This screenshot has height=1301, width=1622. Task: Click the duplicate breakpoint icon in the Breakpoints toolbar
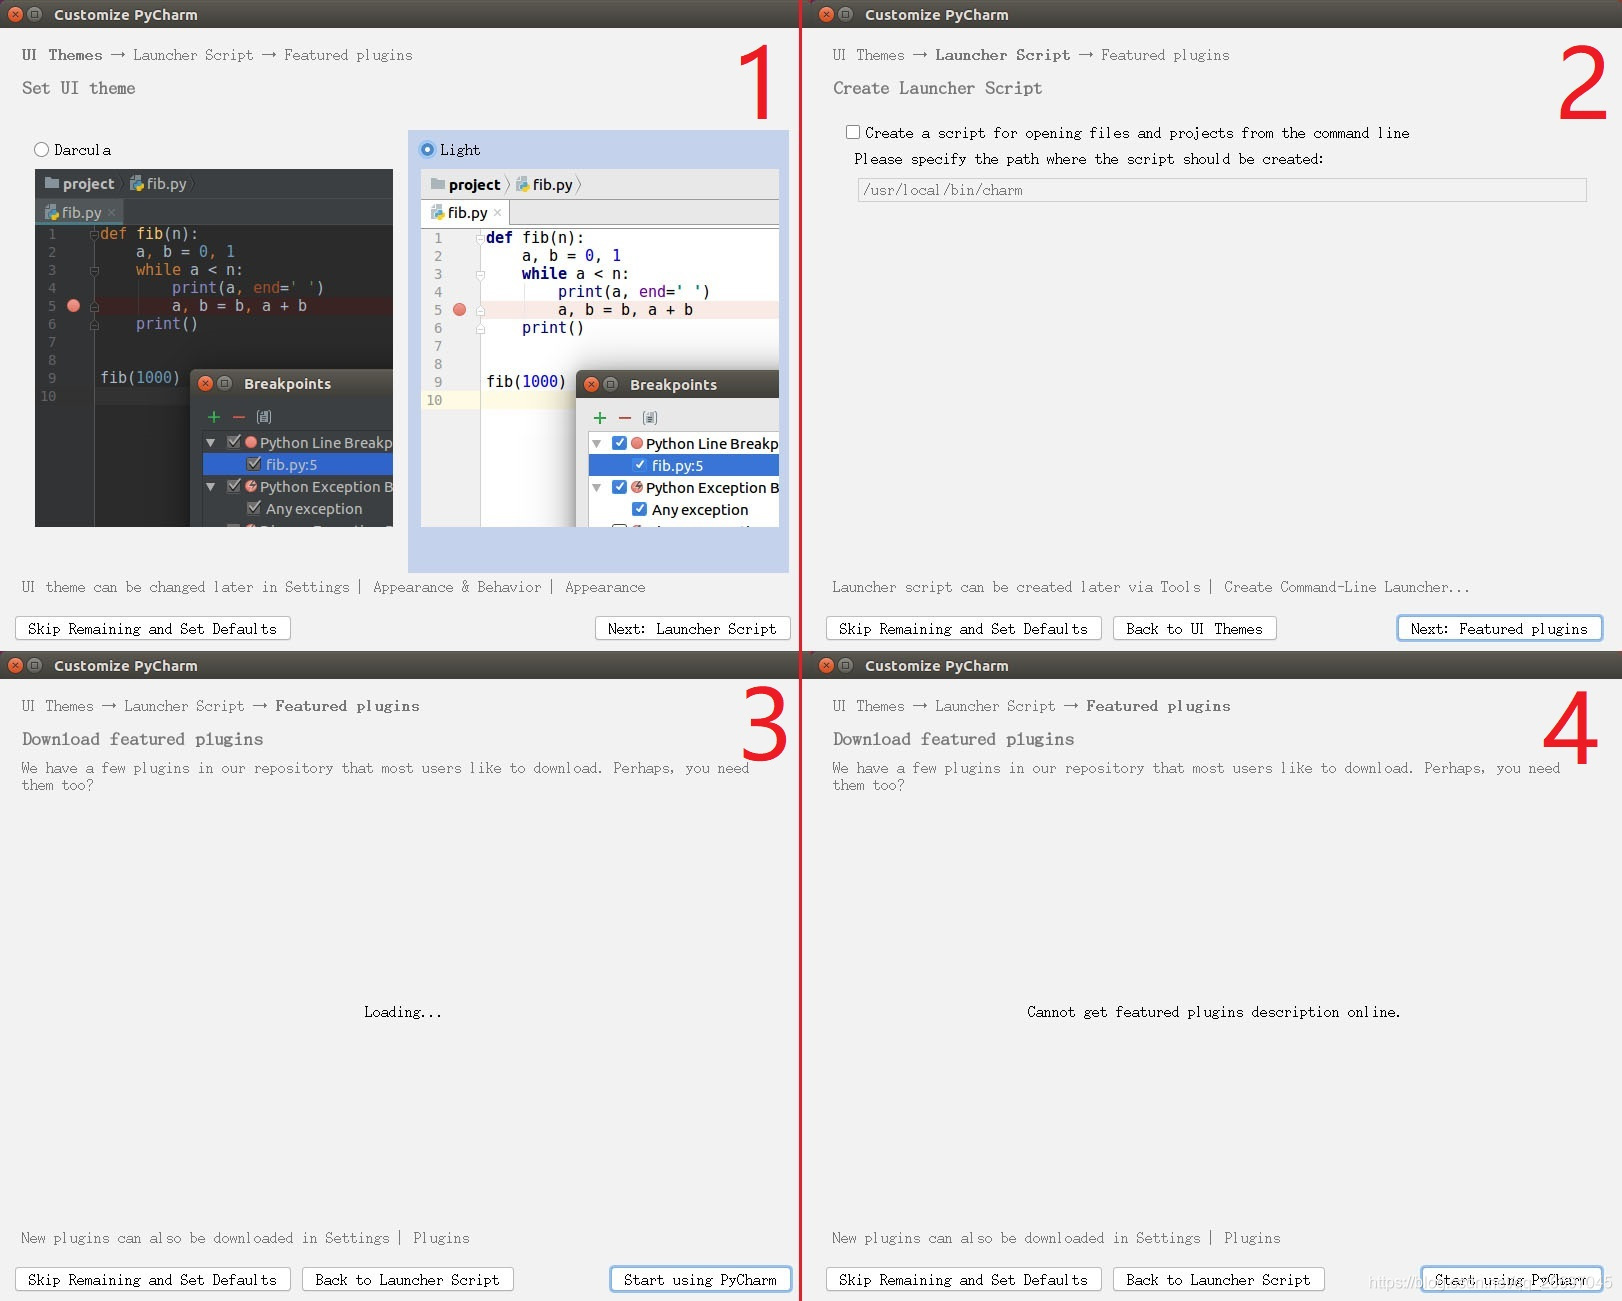[651, 417]
